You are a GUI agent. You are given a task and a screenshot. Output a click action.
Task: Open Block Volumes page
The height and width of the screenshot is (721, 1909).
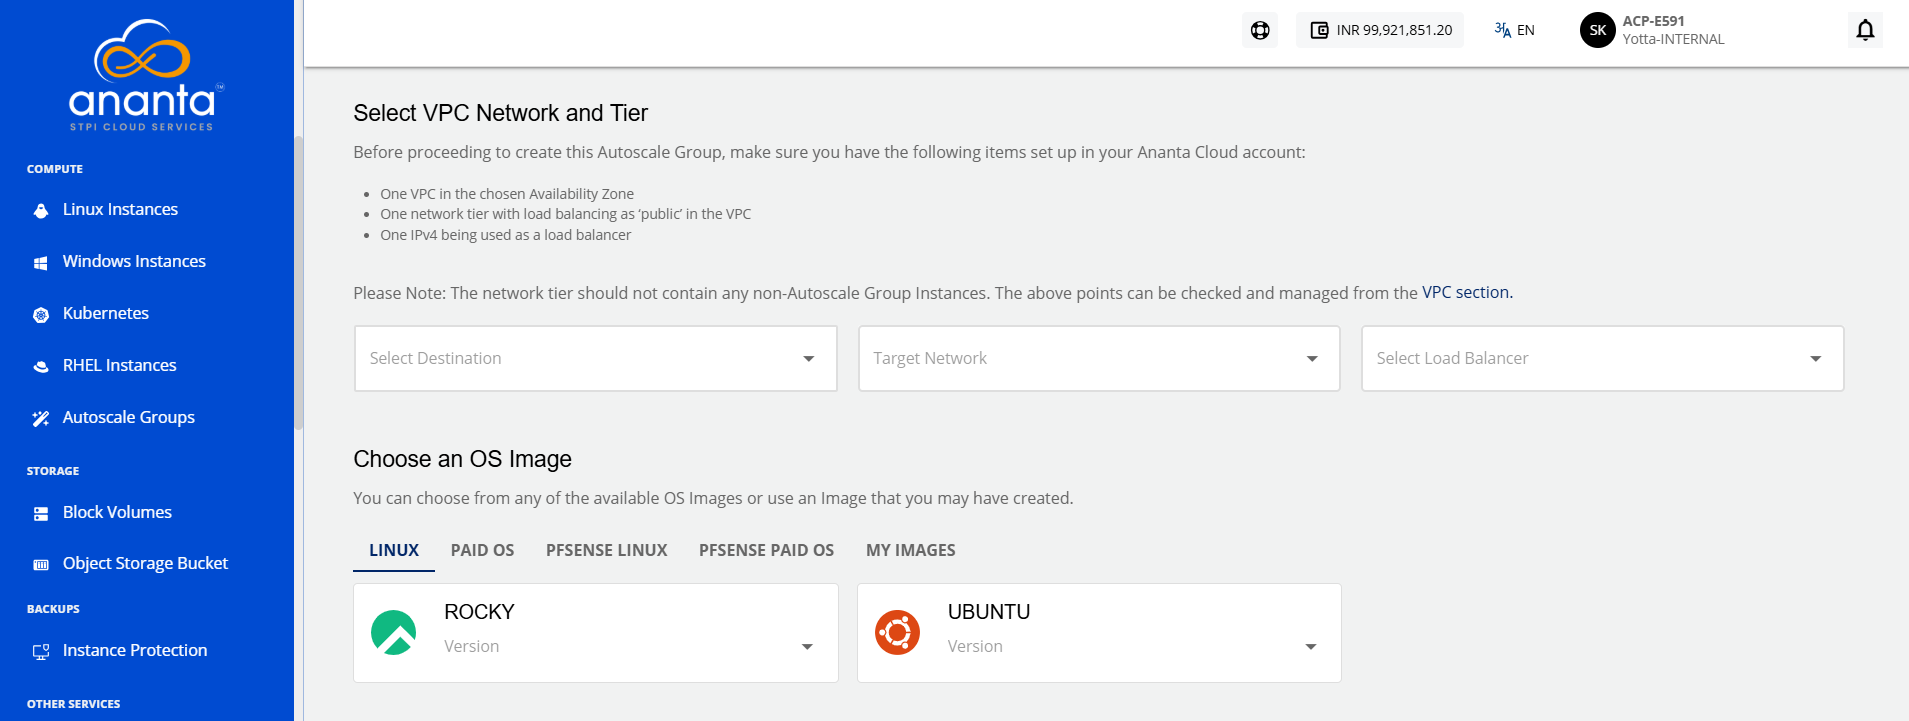[117, 512]
